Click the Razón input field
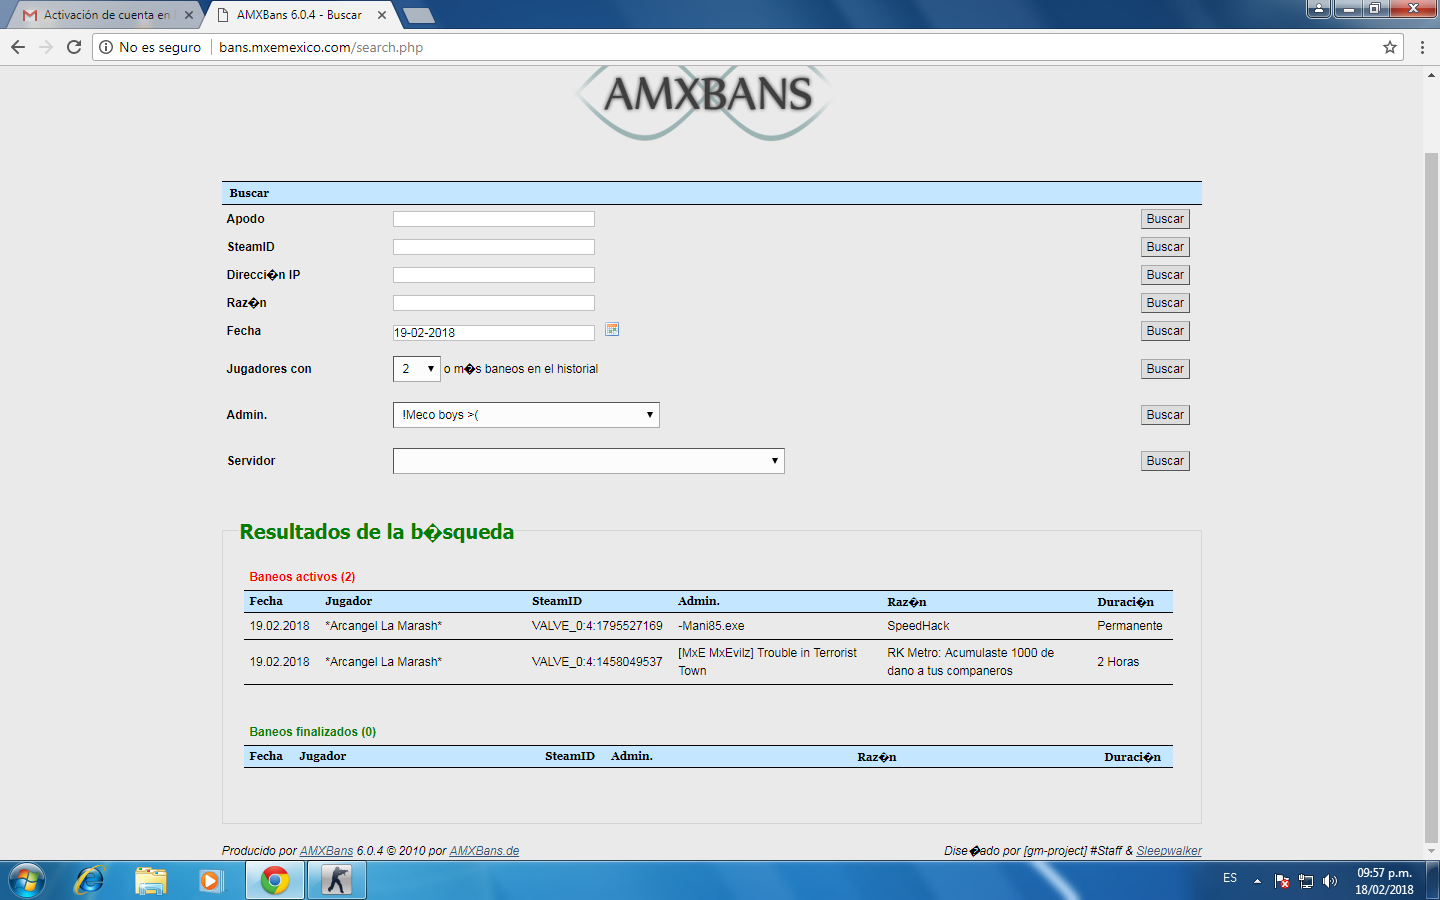The height and width of the screenshot is (900, 1440). tap(494, 303)
